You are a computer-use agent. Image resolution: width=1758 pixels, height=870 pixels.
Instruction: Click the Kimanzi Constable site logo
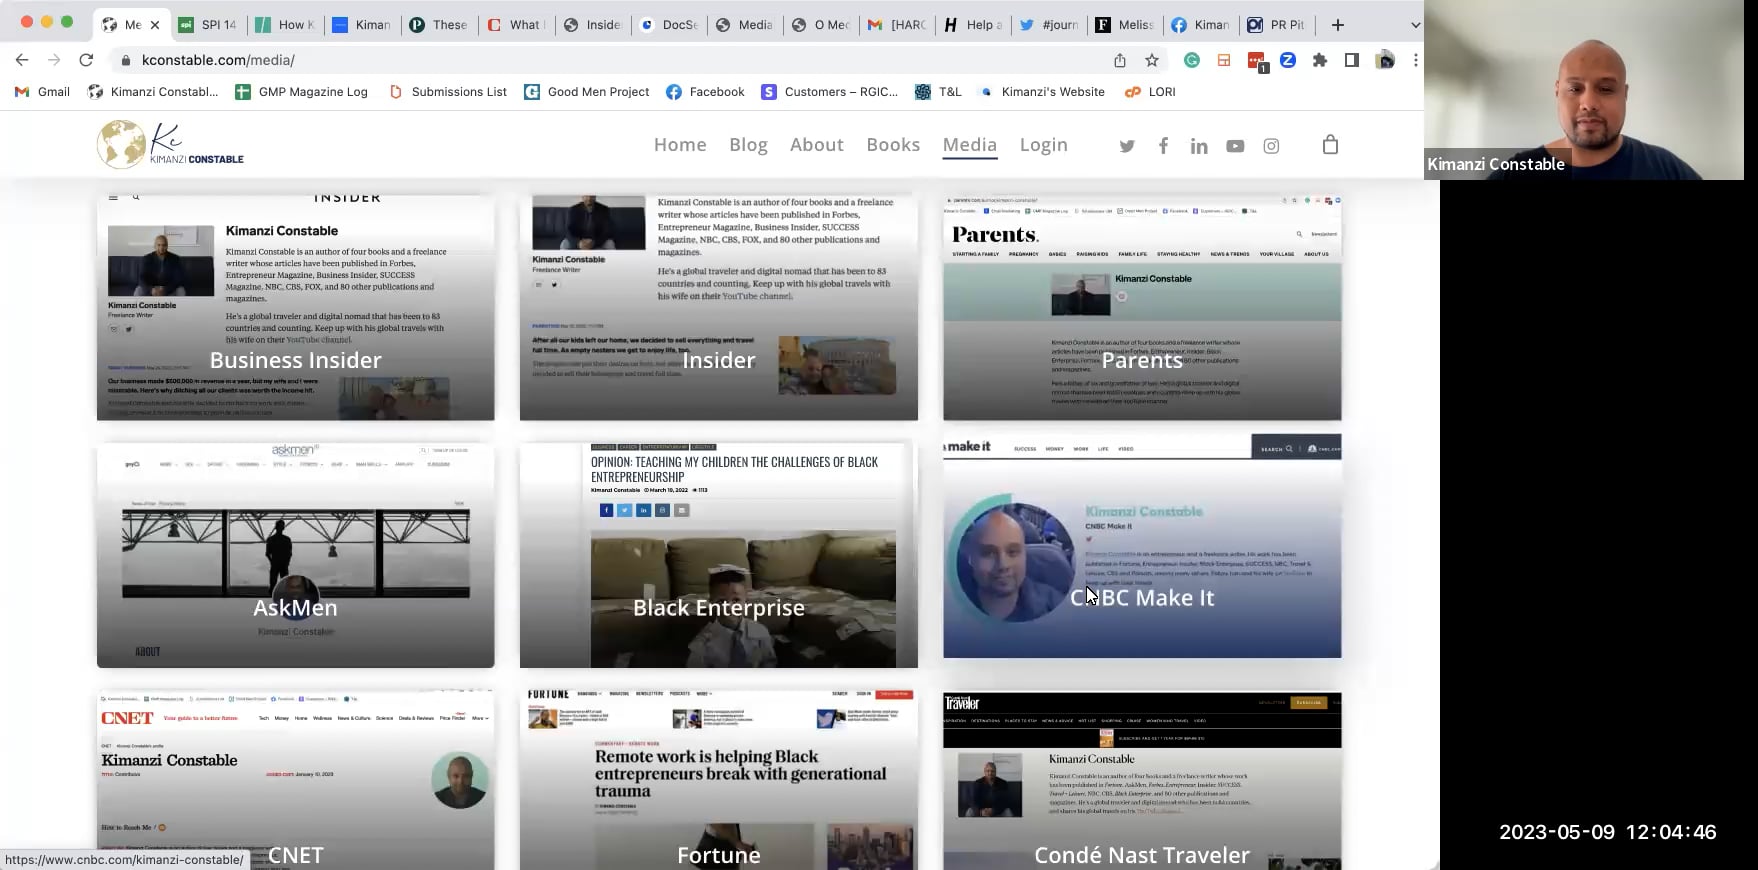tap(170, 144)
